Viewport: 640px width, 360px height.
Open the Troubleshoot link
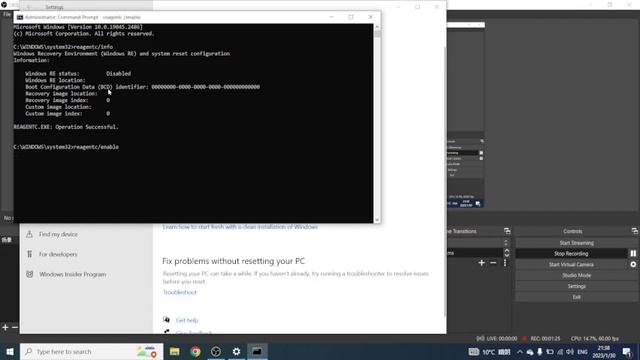[x=180, y=292]
